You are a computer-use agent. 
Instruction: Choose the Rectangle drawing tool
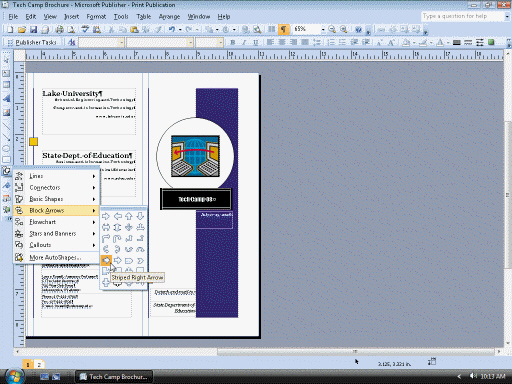pyautogui.click(x=6, y=160)
